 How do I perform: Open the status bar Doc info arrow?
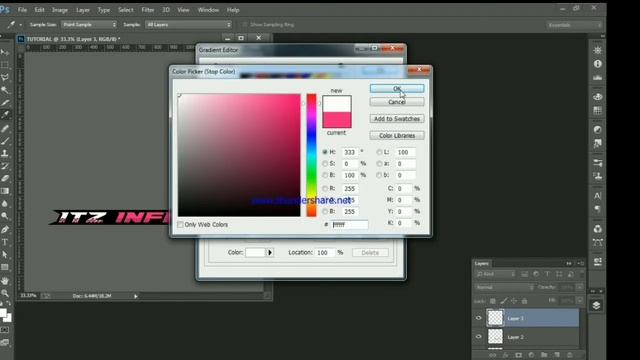coord(136,296)
